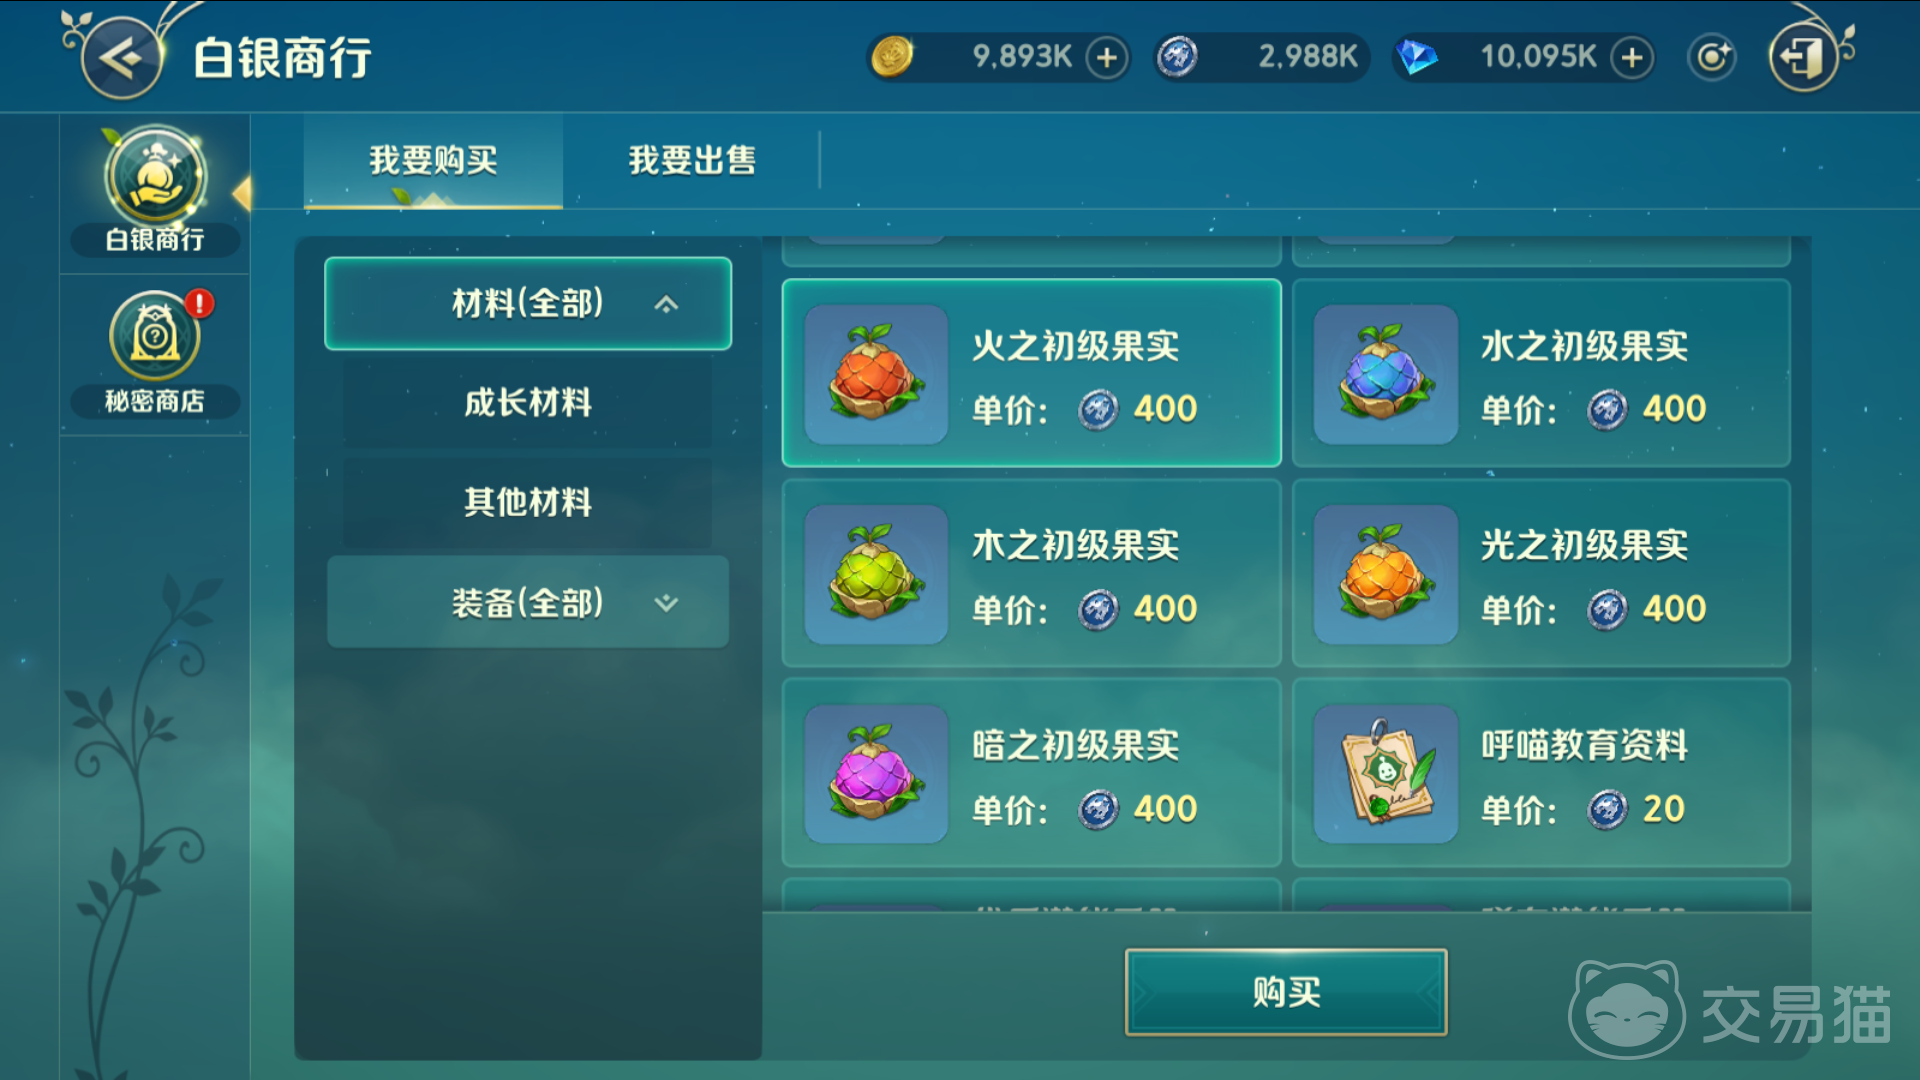
Task: Add gold coins with the plus button
Action: [x=1107, y=58]
